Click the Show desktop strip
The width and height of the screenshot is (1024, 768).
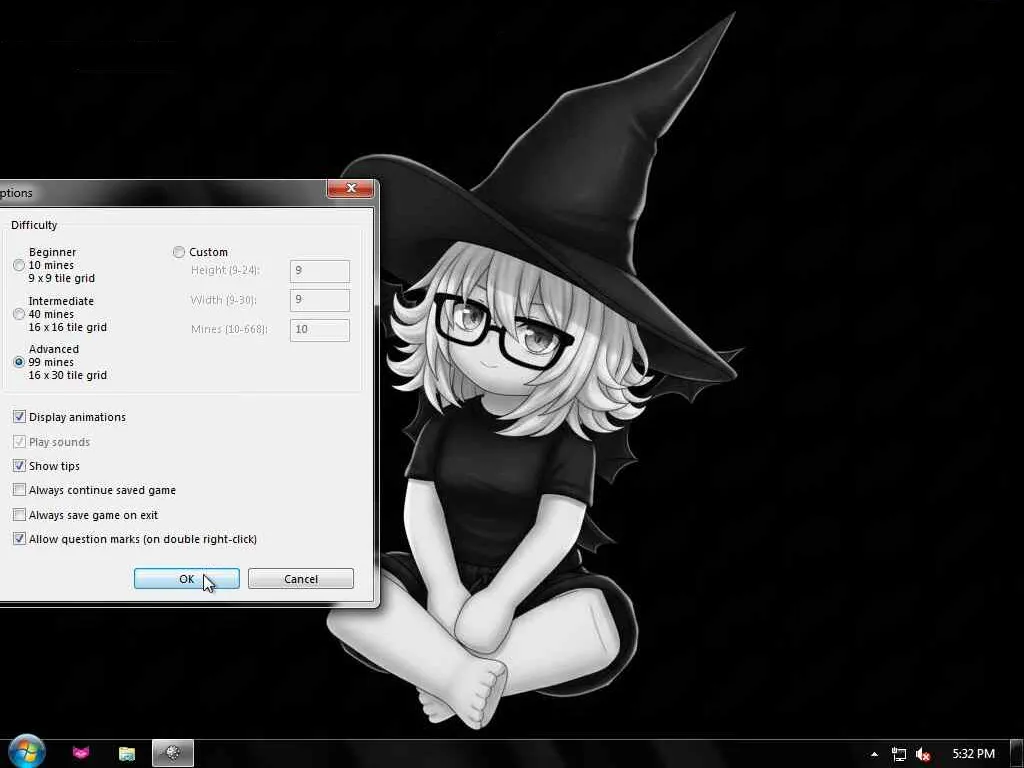click(1017, 754)
